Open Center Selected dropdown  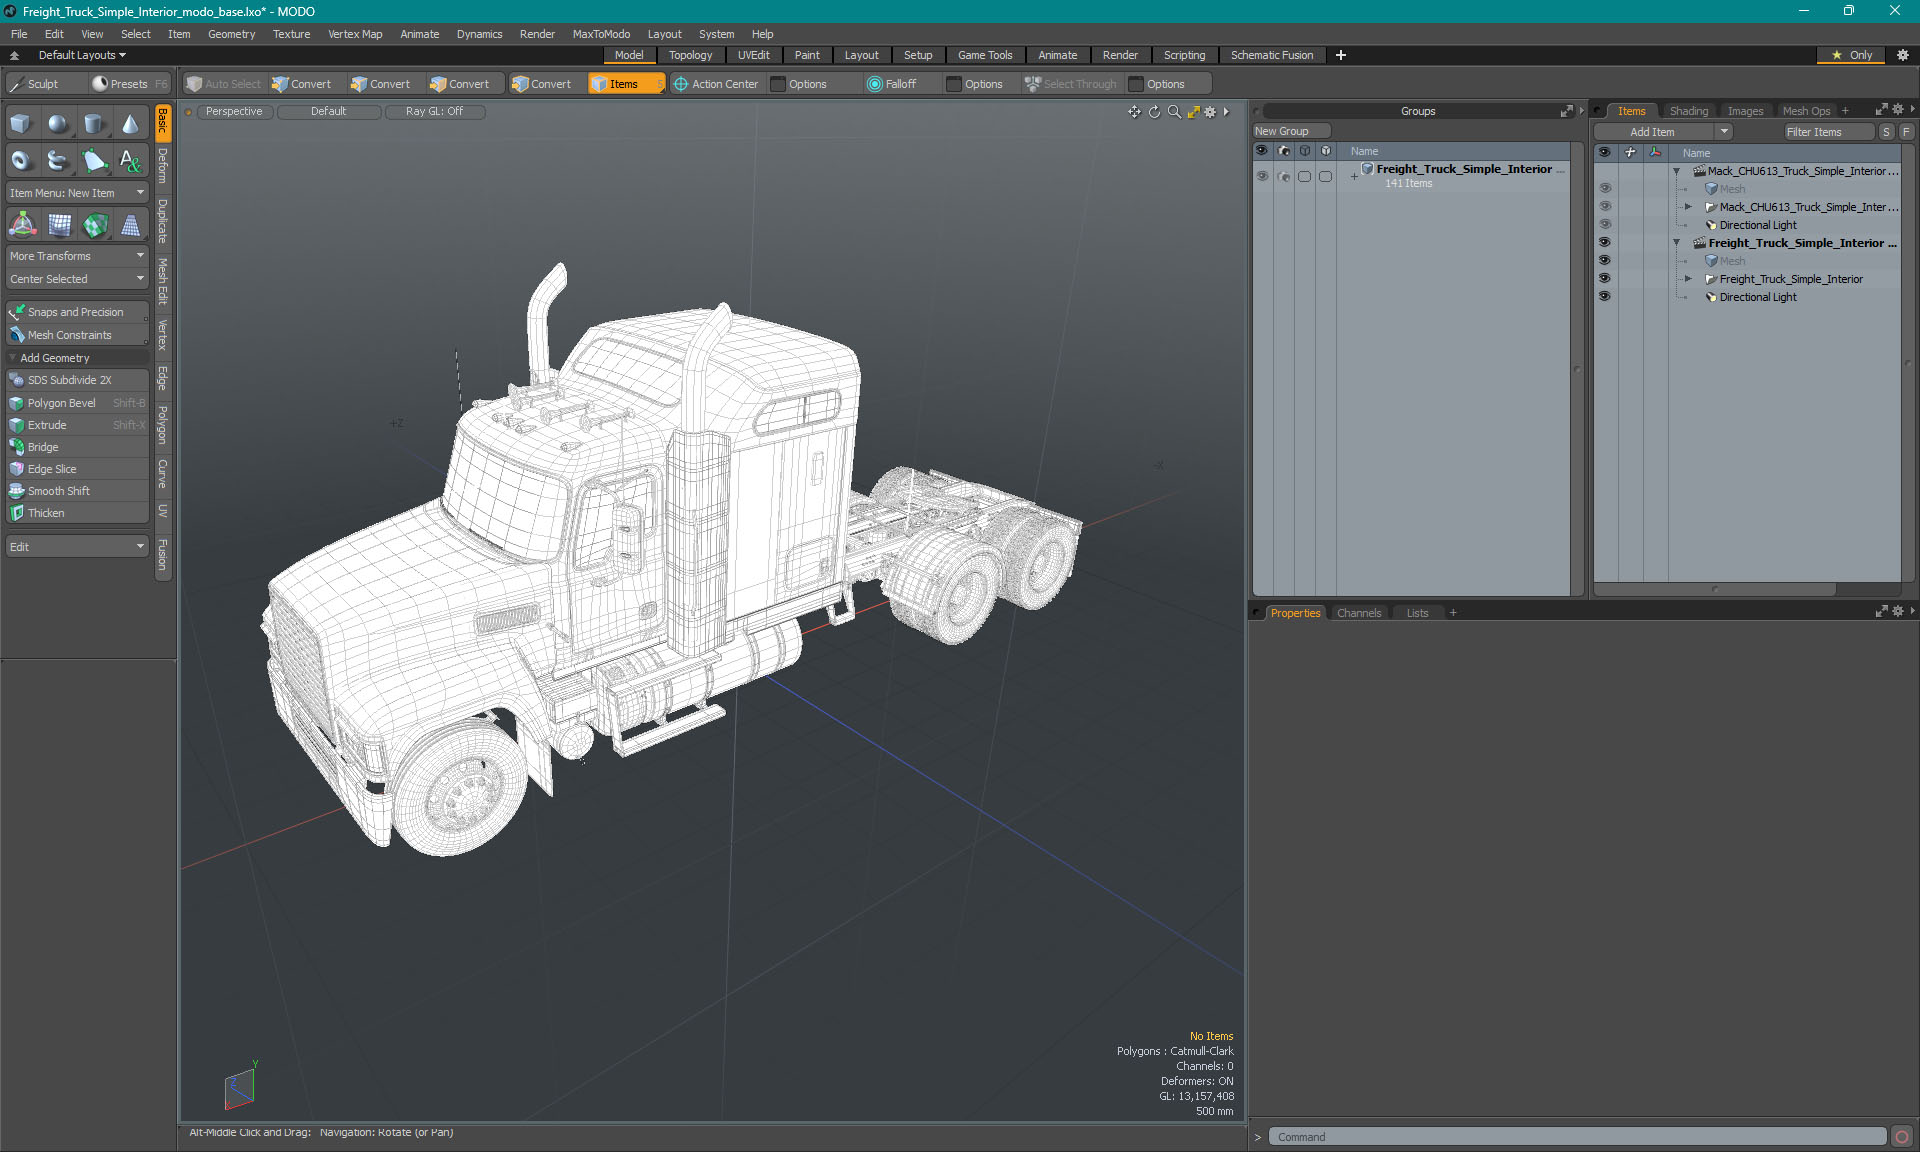(77, 279)
